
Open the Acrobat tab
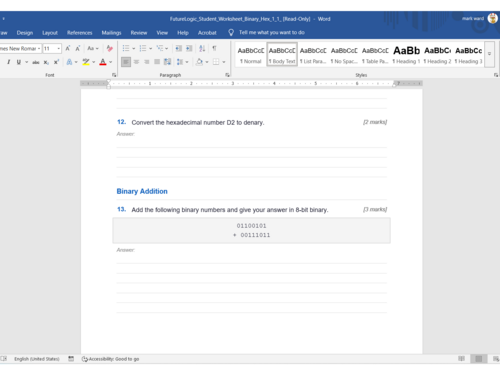pos(207,33)
